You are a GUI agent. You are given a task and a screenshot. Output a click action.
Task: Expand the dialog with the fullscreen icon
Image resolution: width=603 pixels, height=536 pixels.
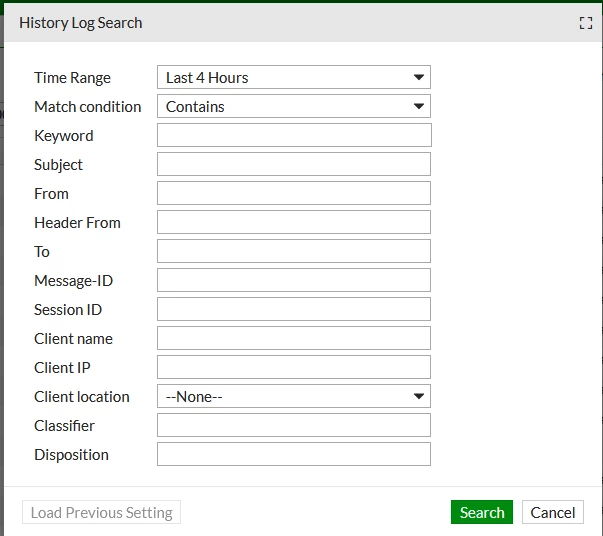(x=586, y=23)
